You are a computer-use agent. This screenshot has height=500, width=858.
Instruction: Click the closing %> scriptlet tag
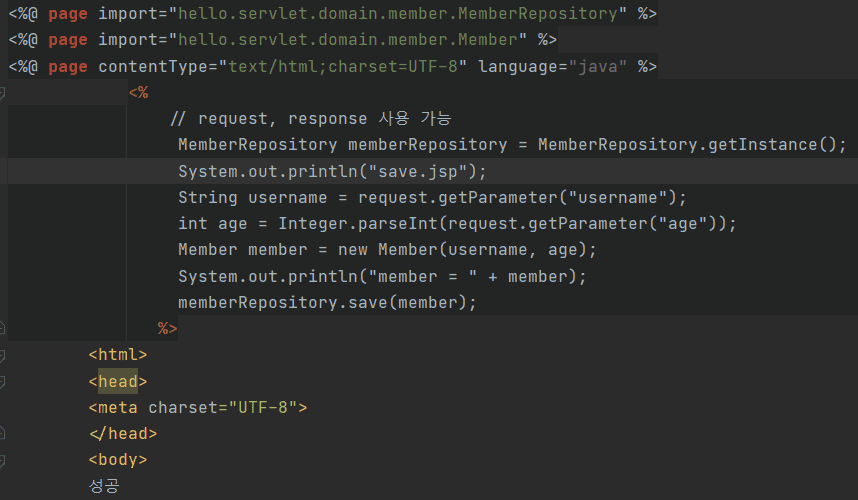(x=167, y=328)
